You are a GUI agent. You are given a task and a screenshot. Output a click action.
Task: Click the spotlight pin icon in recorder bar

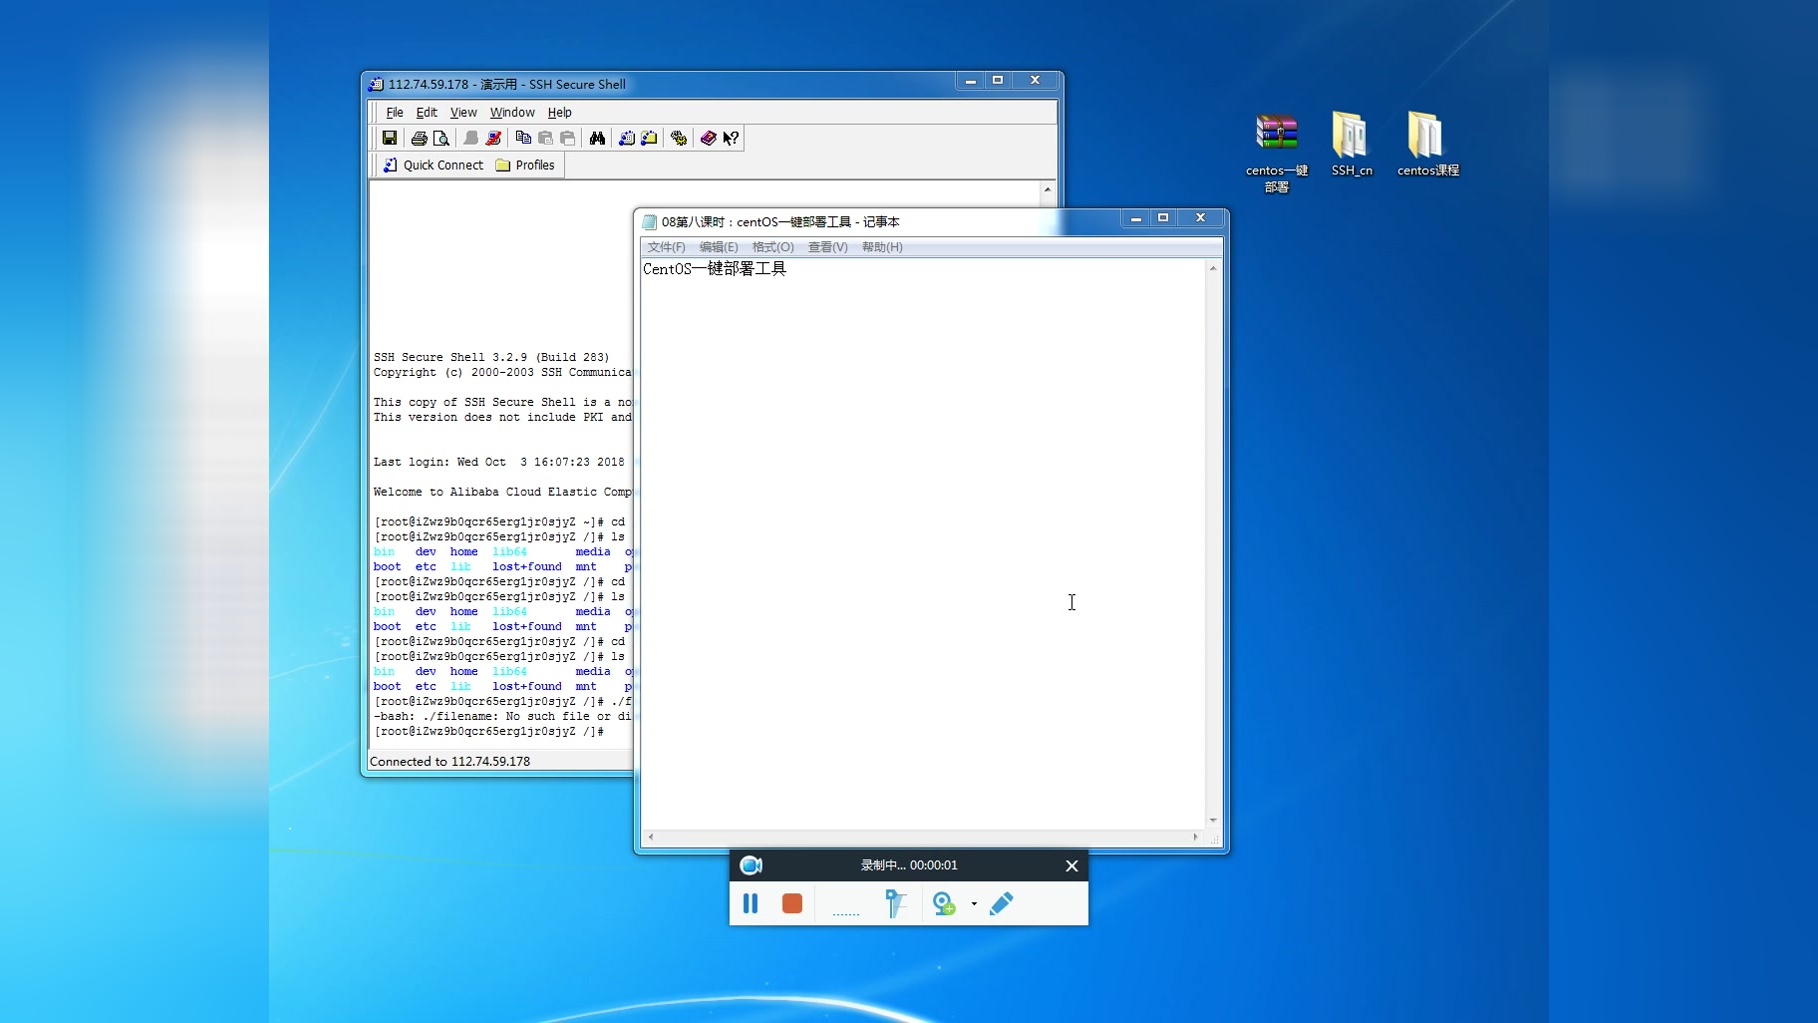895,903
